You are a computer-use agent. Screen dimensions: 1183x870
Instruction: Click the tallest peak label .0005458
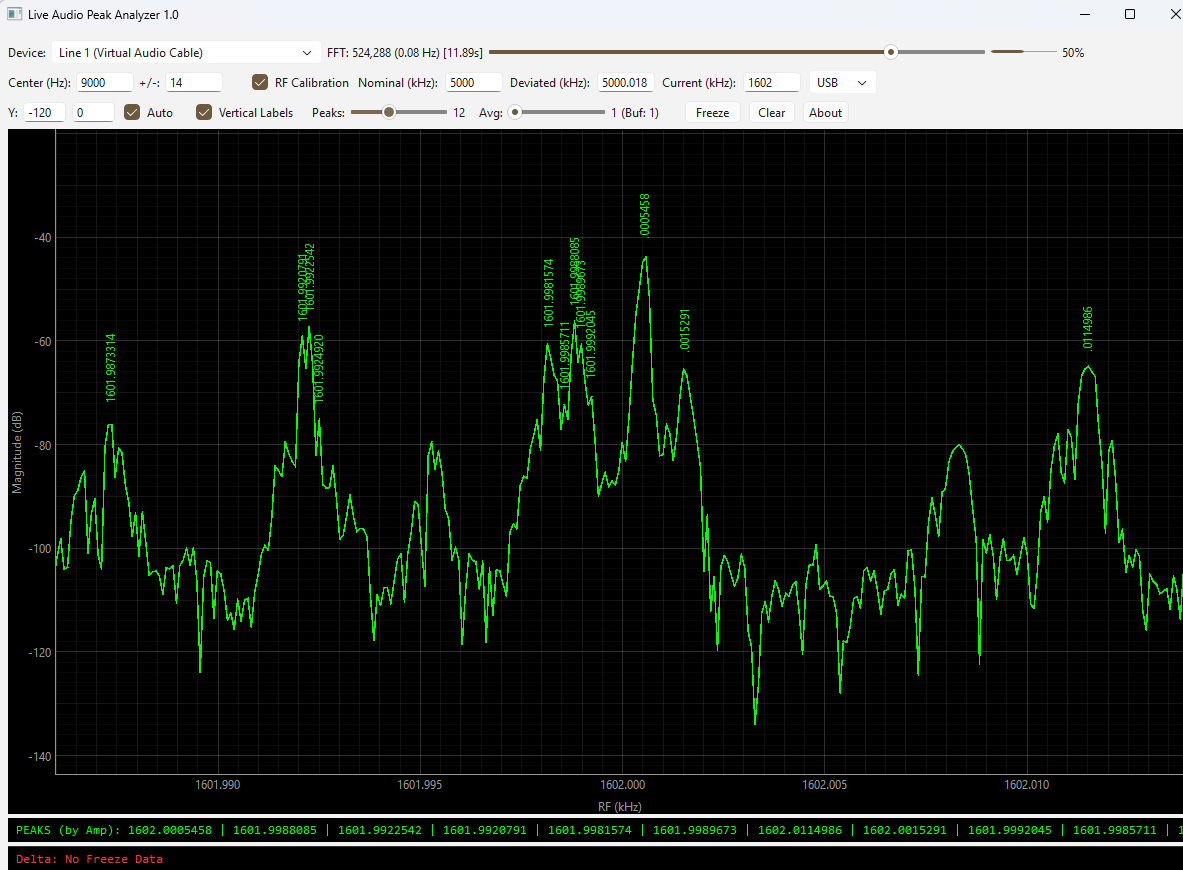[644, 215]
